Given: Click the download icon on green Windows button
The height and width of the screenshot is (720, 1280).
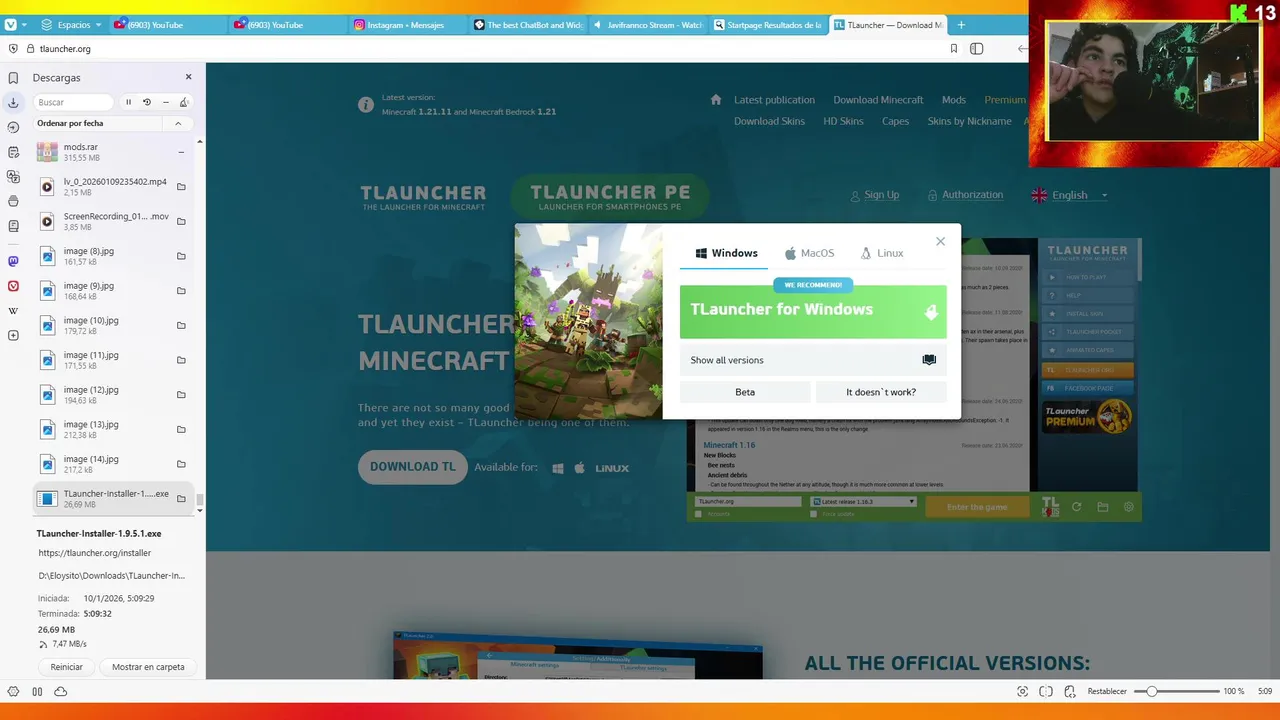Looking at the screenshot, I should click(x=930, y=312).
